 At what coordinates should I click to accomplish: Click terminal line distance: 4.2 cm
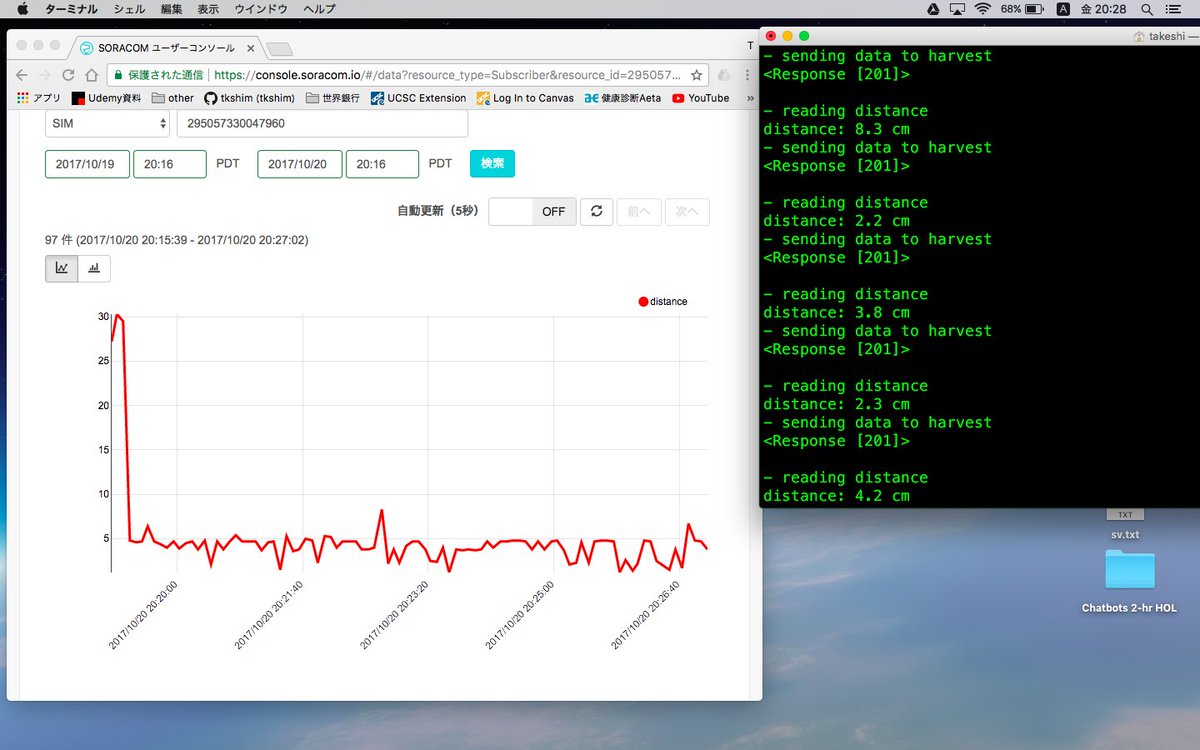coord(836,496)
